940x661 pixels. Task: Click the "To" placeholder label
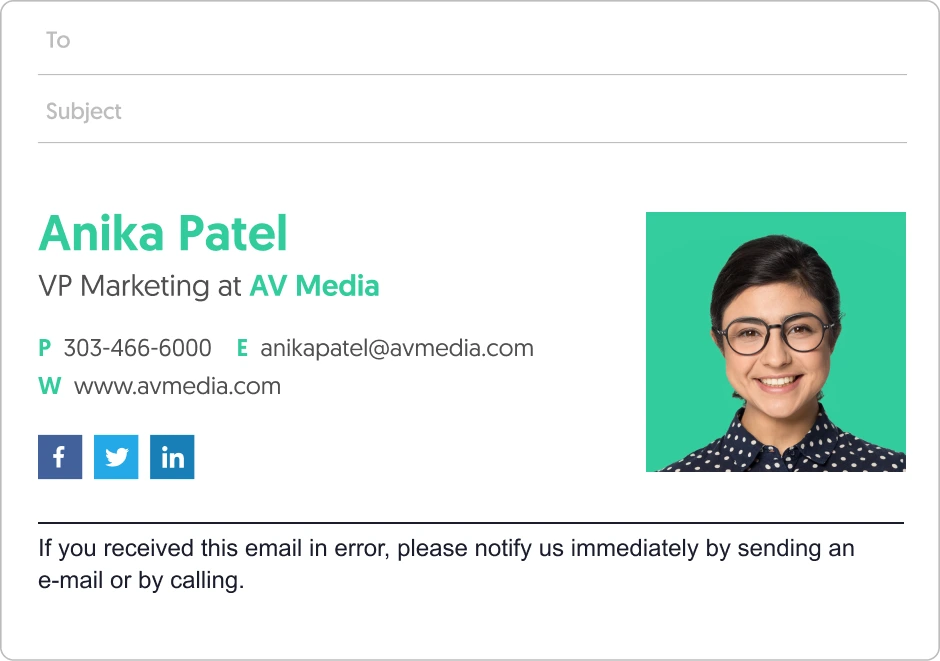[58, 41]
